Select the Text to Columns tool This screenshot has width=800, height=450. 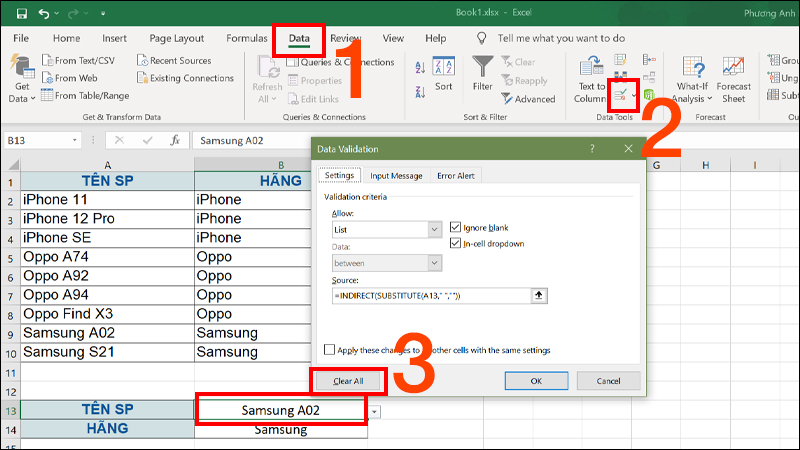[591, 78]
